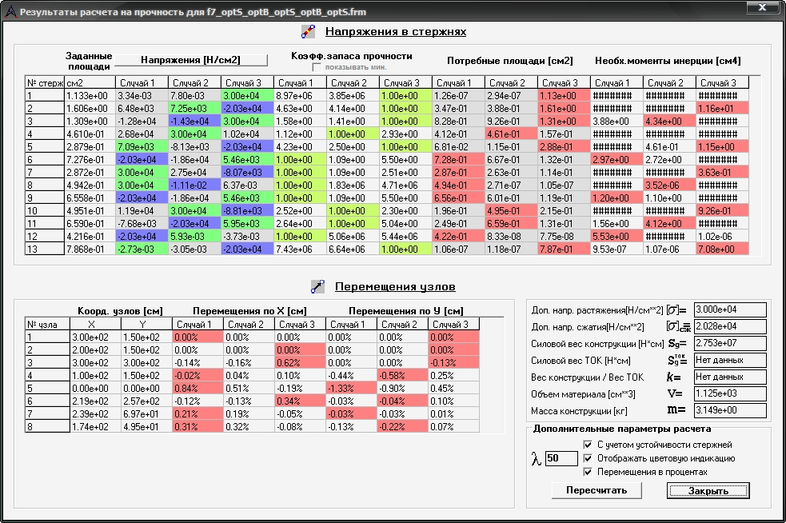Click red displacement cell 0.62% in node 3

click(x=300, y=363)
